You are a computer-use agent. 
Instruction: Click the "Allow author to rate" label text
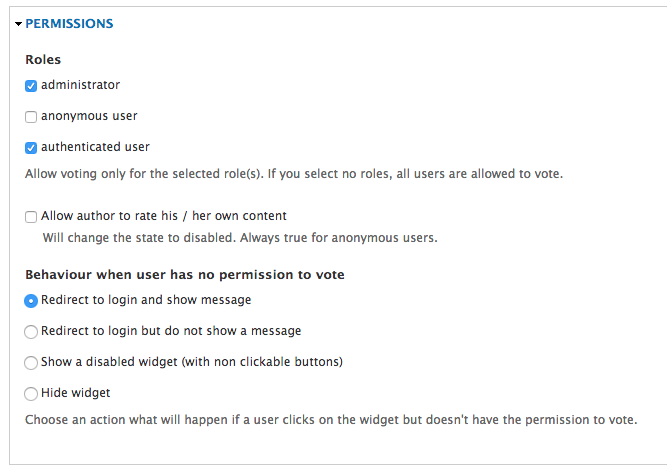tap(164, 215)
